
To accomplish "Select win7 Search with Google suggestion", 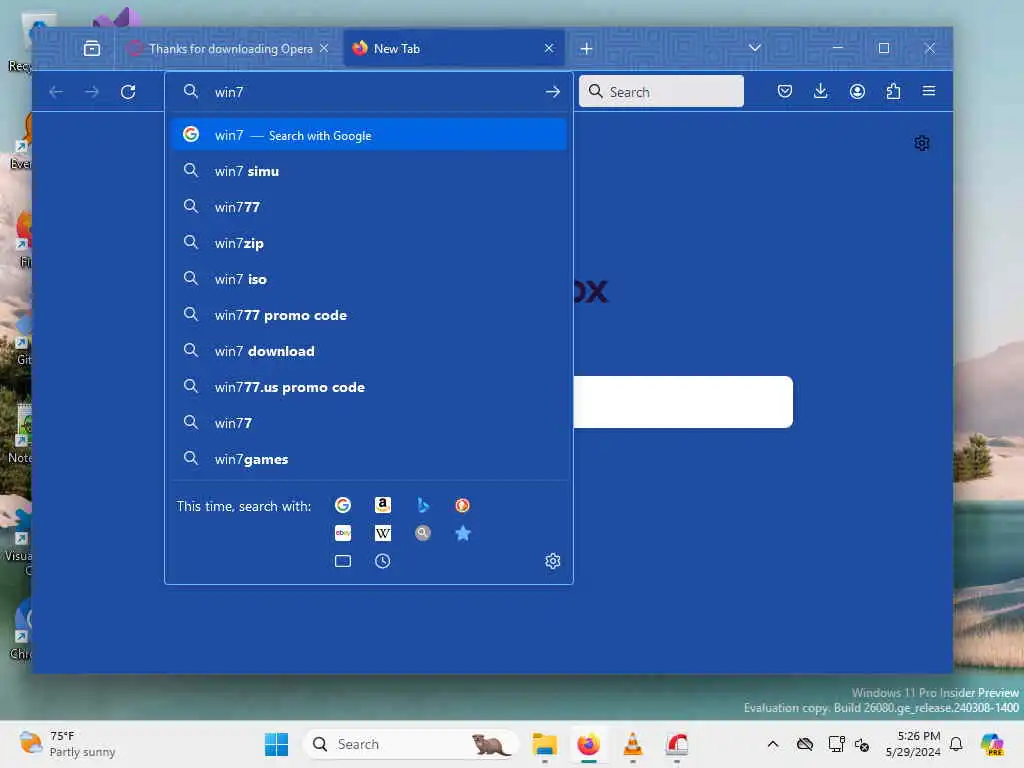I will click(369, 135).
